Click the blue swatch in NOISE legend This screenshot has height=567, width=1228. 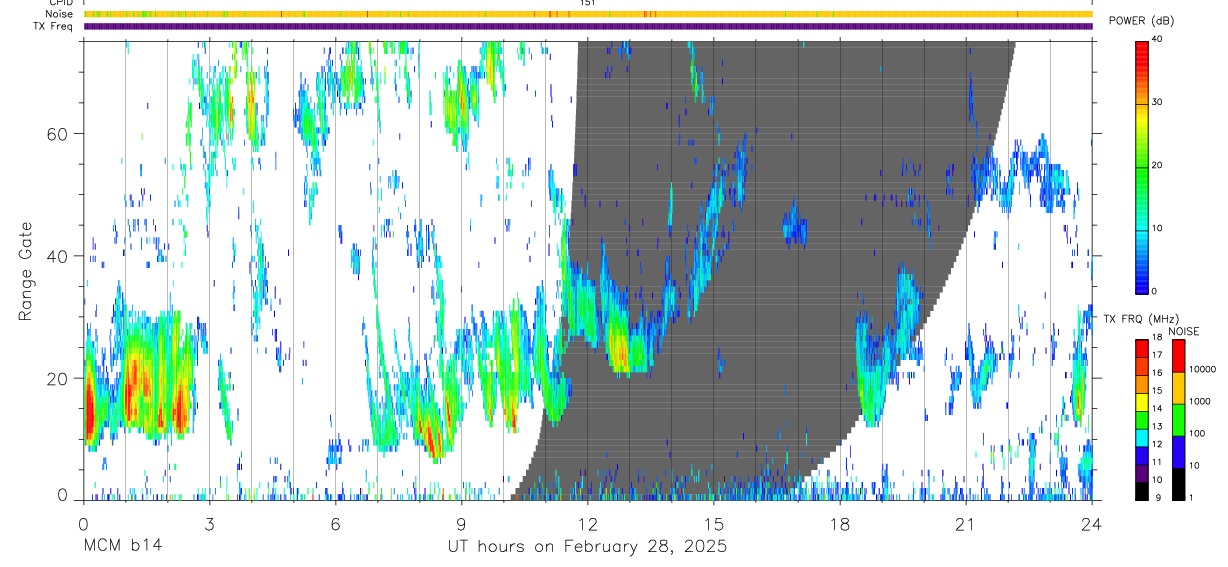pos(1177,451)
